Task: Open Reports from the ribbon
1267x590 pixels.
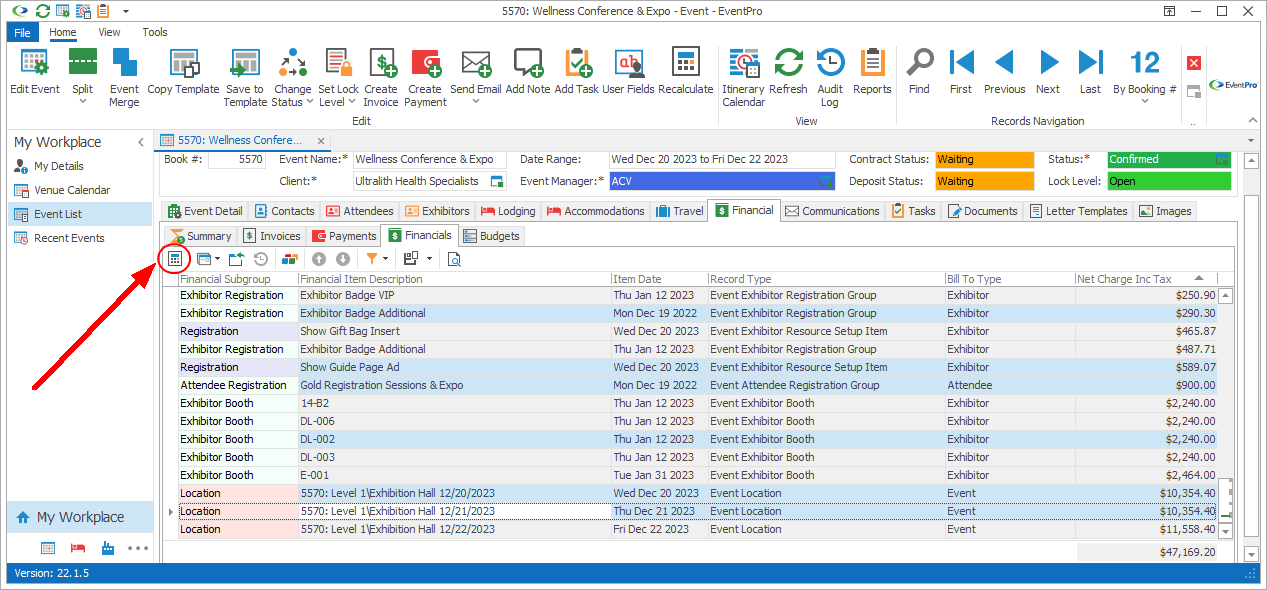Action: [872, 72]
